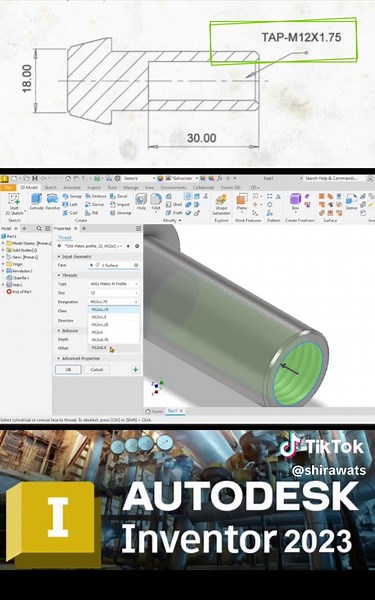Open the Properties panel hamburger menu
Viewport: 375px width, 600px height.
click(x=139, y=228)
